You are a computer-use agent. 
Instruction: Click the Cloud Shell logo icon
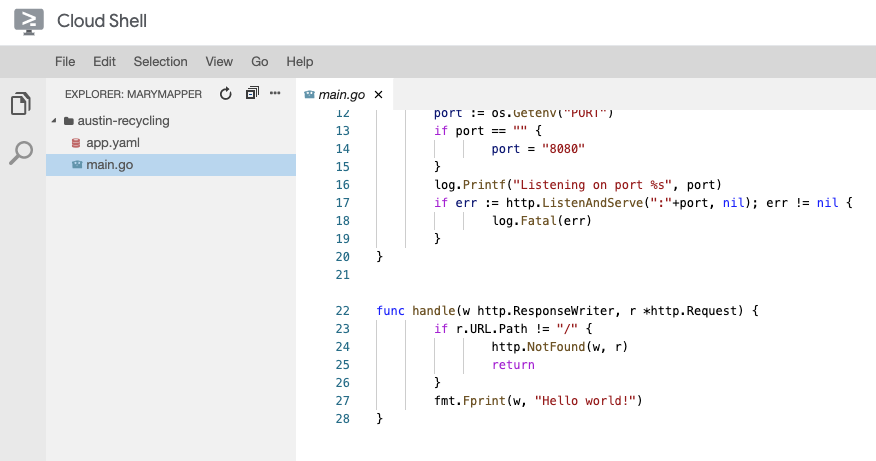tap(28, 21)
